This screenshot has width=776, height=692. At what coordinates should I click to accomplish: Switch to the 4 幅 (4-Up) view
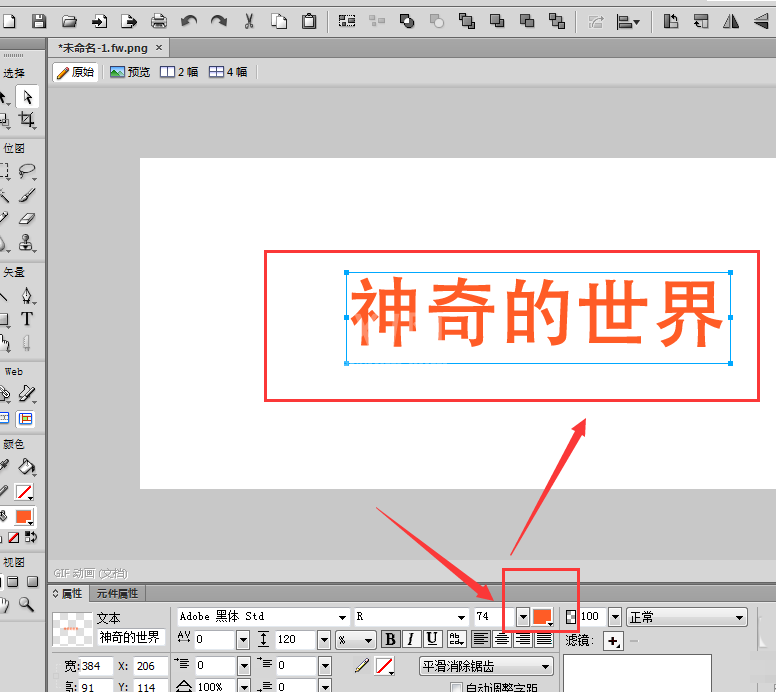pos(228,72)
